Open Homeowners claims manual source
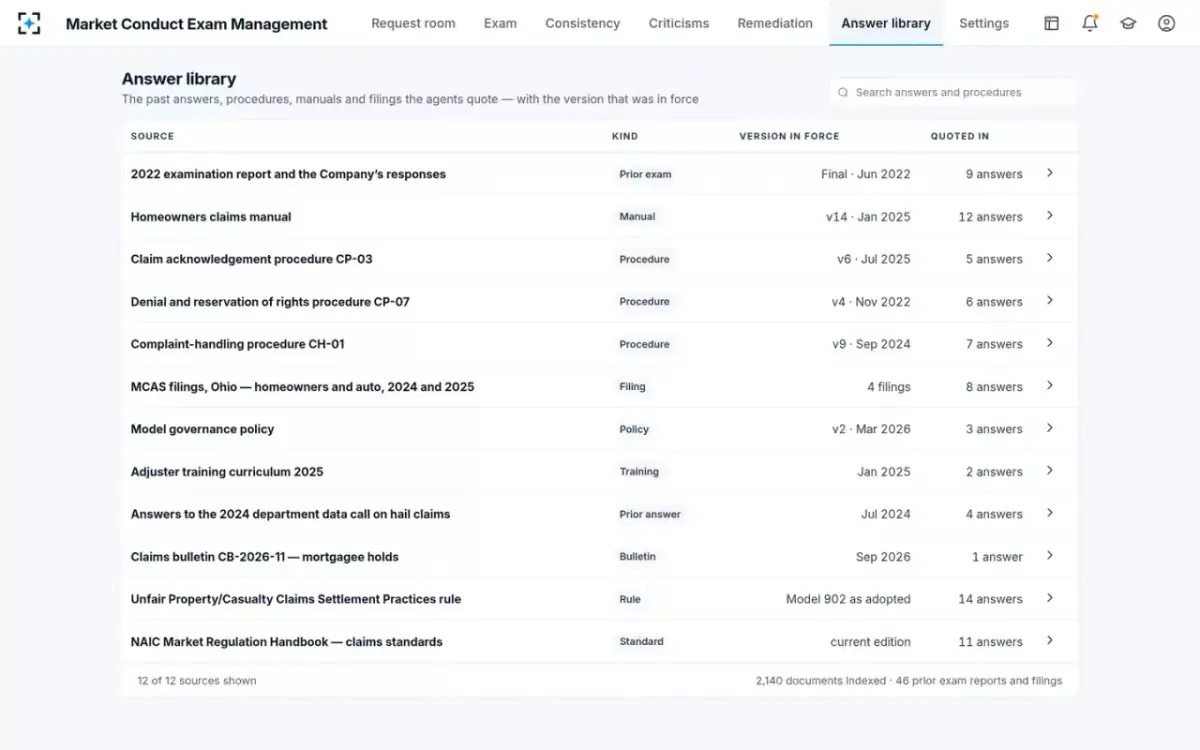The height and width of the screenshot is (750, 1200). click(x=211, y=217)
